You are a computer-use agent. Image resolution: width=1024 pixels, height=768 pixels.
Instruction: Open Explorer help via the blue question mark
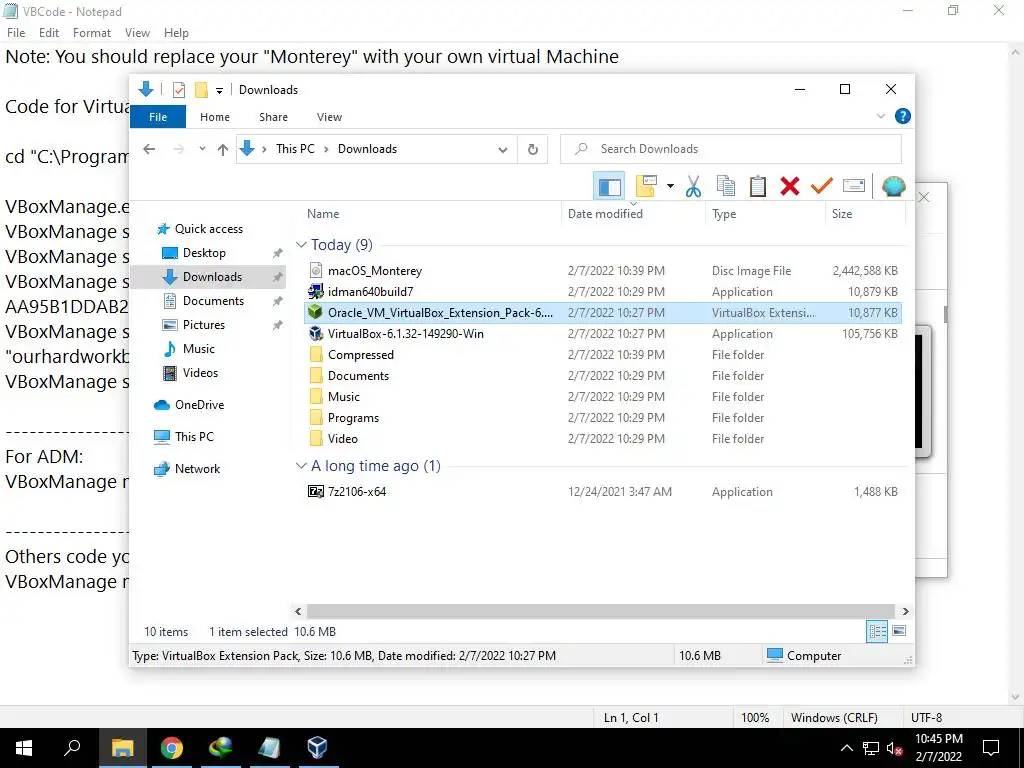click(x=903, y=116)
